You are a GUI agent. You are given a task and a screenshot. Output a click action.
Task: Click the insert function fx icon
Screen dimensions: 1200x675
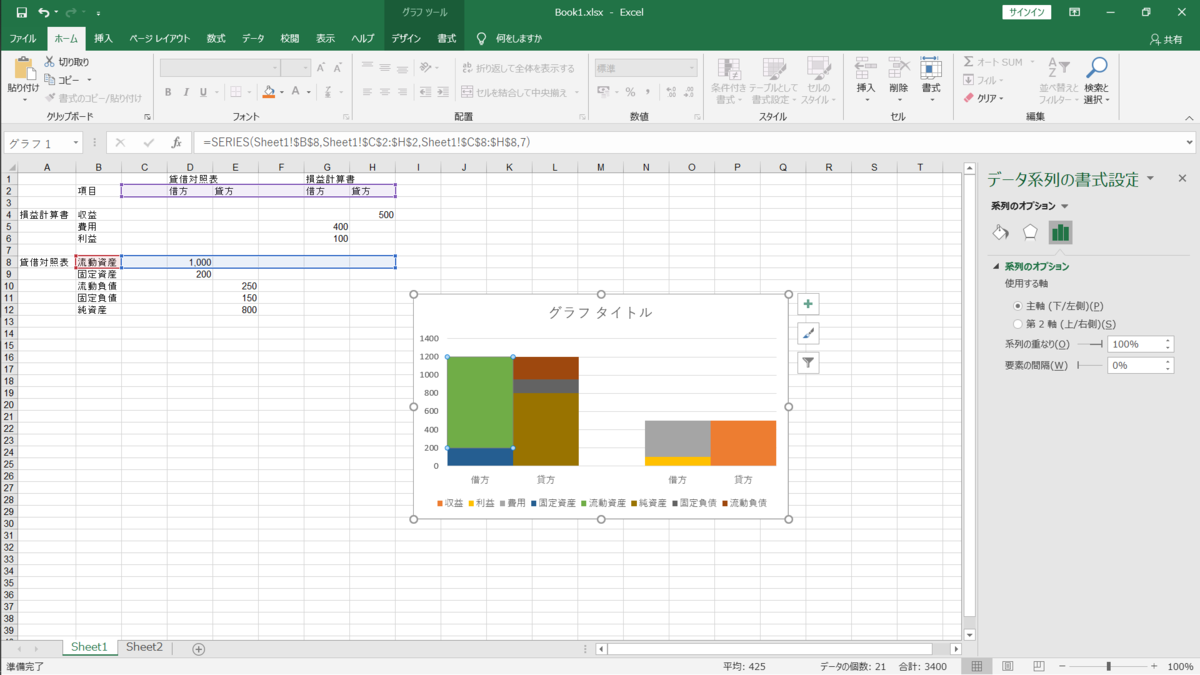pyautogui.click(x=176, y=143)
